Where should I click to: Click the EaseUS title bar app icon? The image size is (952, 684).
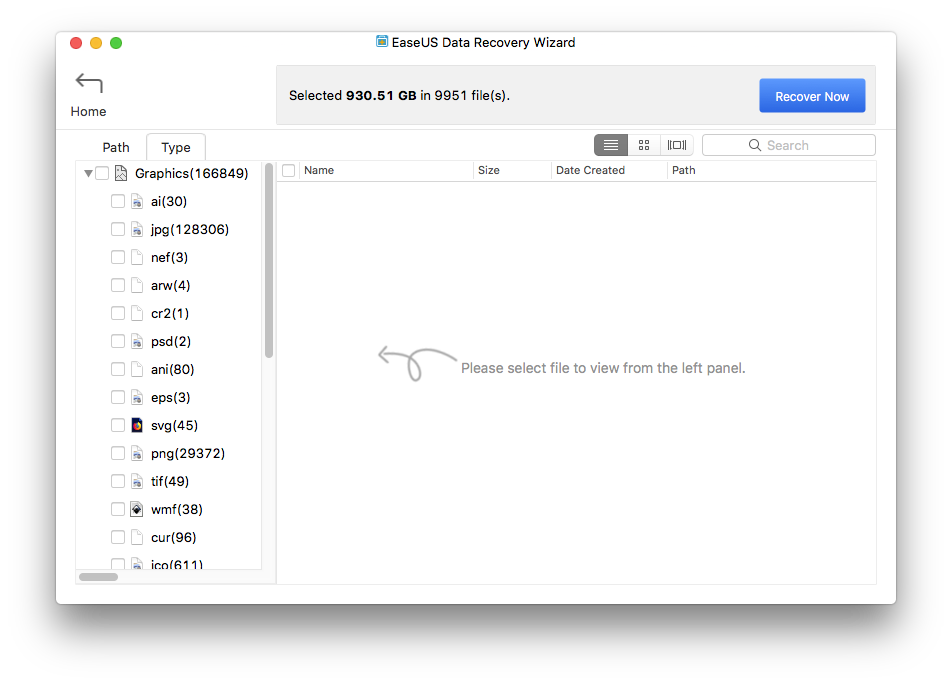pos(382,41)
